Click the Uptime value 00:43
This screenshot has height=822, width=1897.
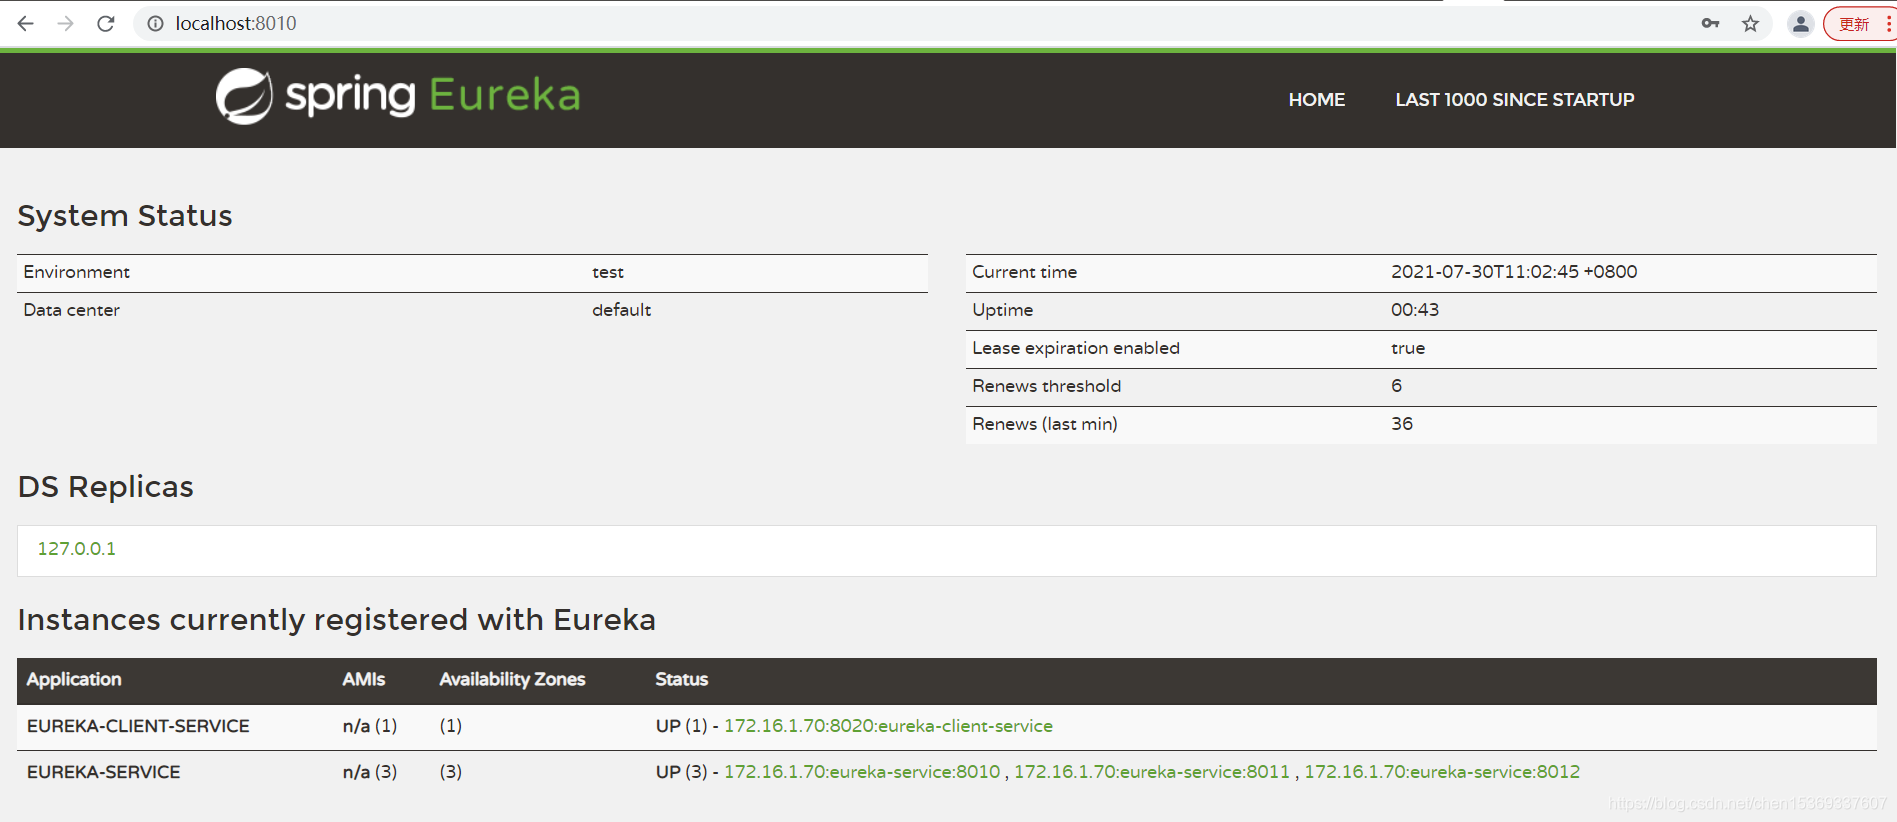pos(1415,310)
